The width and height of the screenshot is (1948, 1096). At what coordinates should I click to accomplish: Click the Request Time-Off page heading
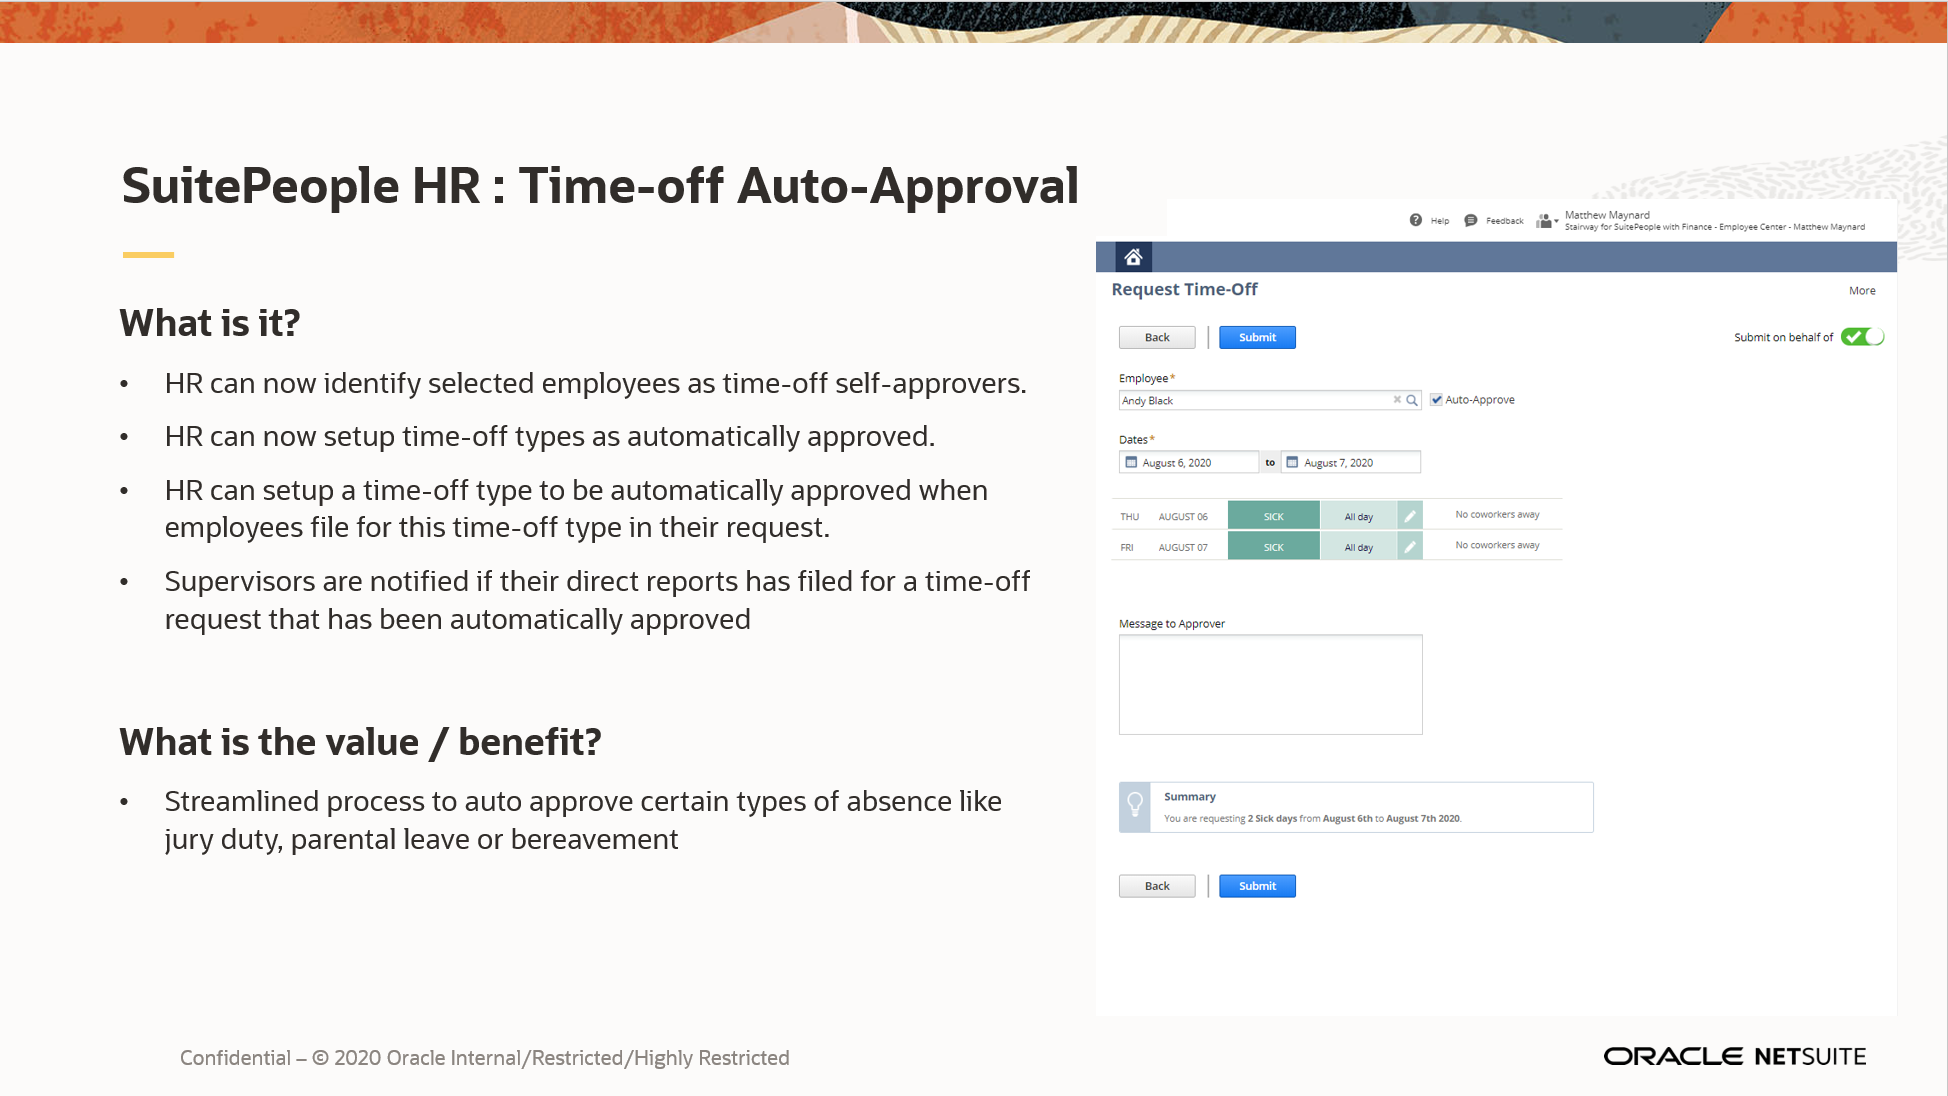click(1184, 289)
